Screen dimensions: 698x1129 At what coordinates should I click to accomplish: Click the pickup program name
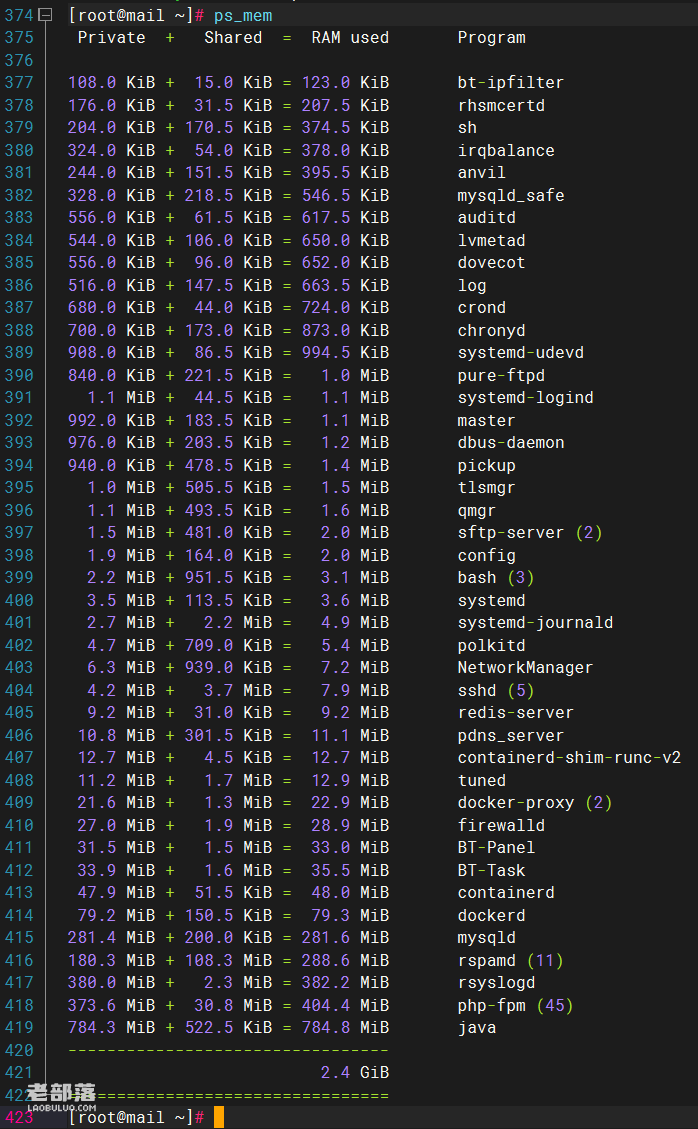(x=486, y=465)
